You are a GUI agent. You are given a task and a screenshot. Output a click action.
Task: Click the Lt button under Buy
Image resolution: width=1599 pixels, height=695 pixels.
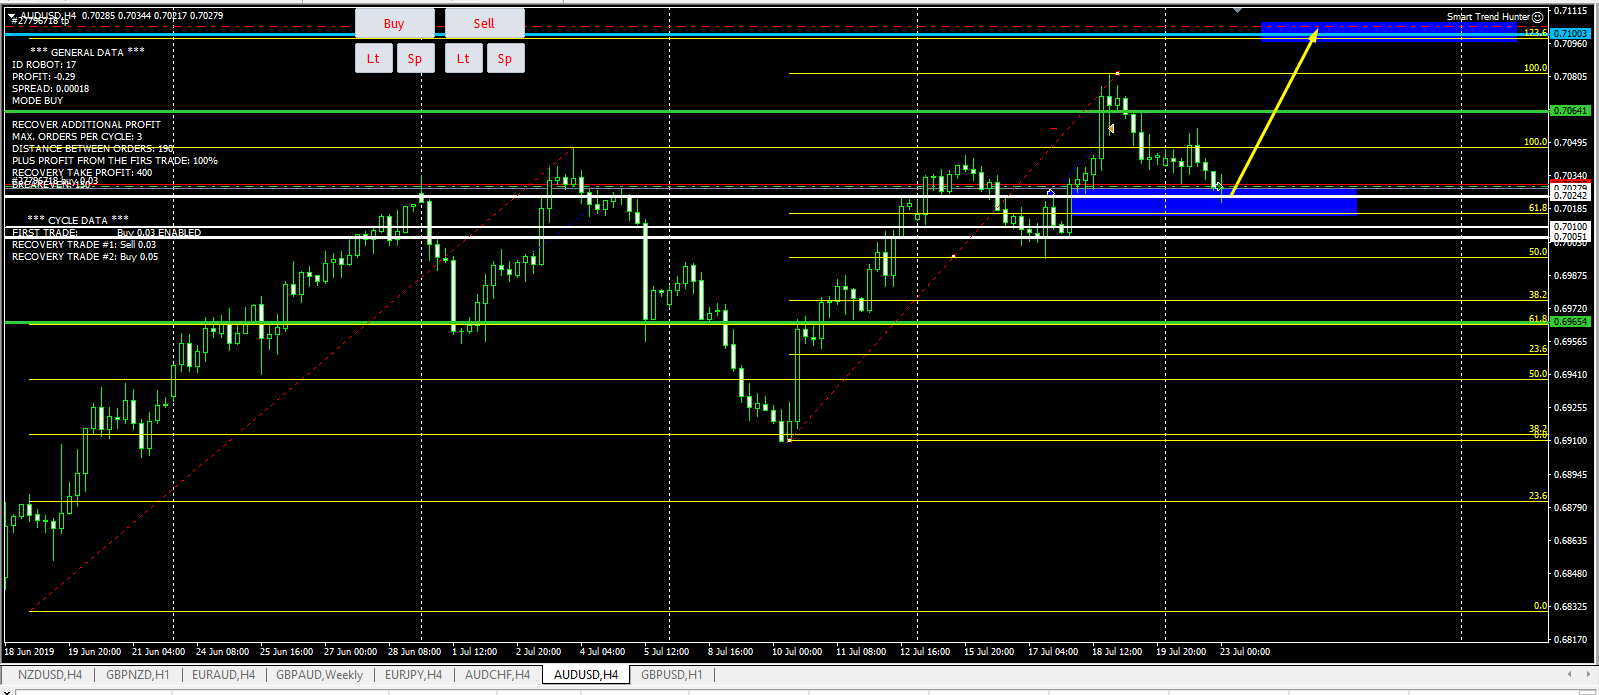(373, 59)
